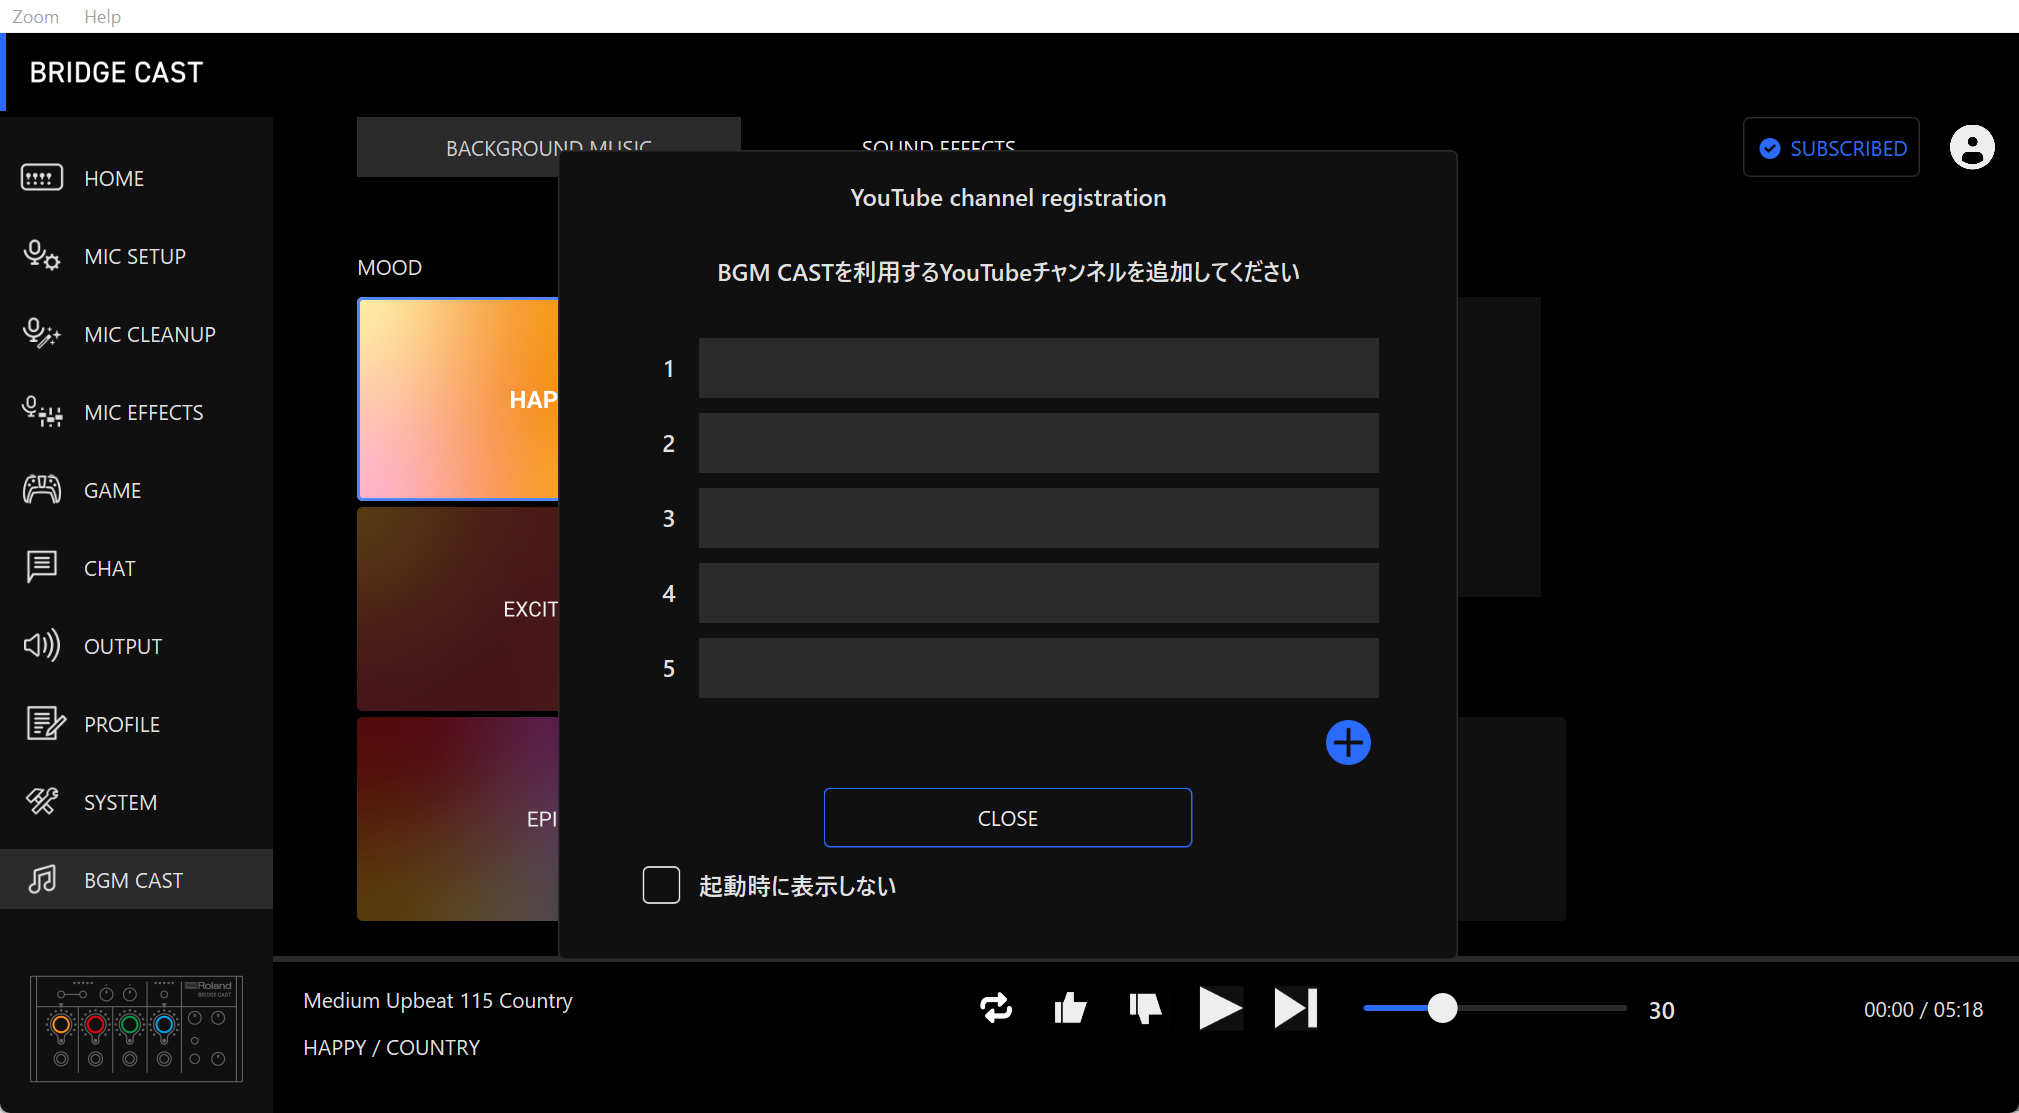
Task: Click channel input field 4
Action: 1038,593
